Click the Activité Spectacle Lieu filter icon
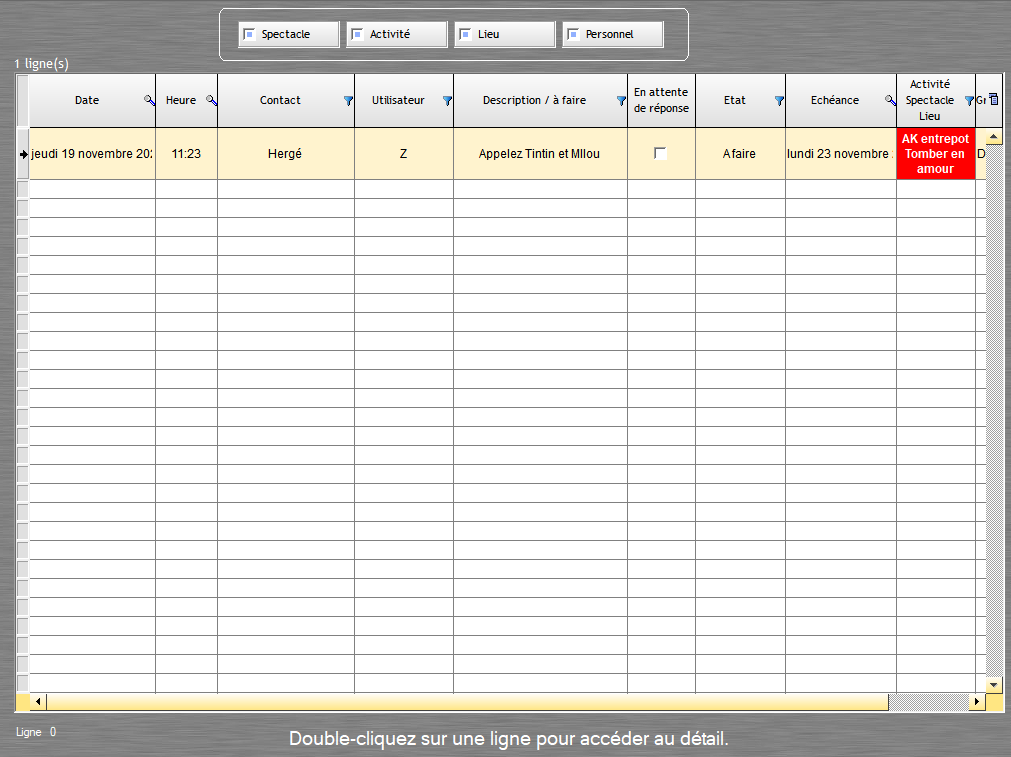1011x757 pixels. click(x=968, y=100)
